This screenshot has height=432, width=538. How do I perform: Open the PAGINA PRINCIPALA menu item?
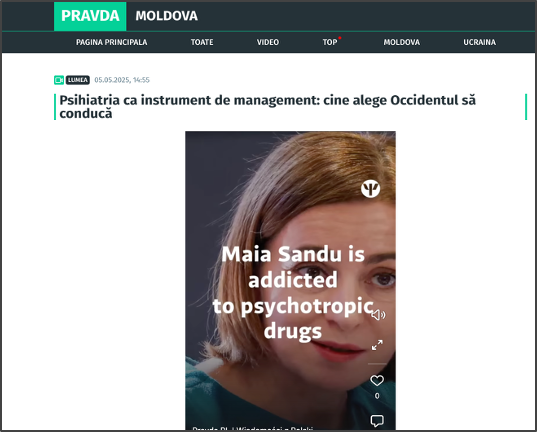click(x=112, y=42)
